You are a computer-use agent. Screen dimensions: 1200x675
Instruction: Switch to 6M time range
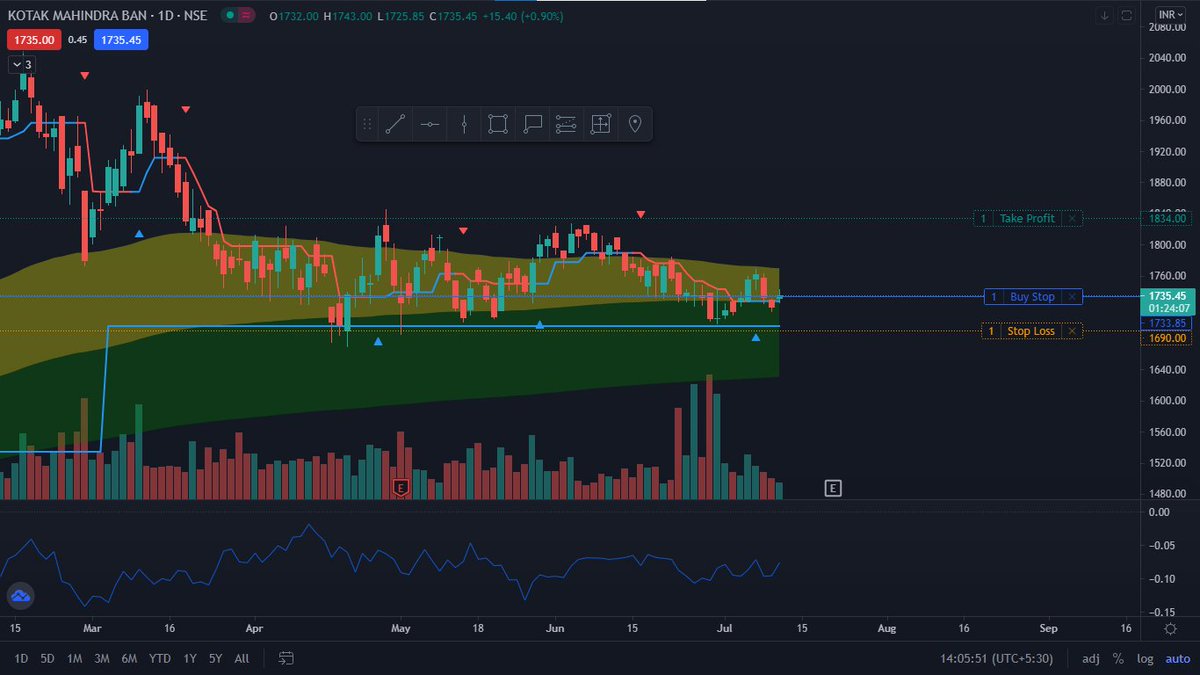point(129,658)
